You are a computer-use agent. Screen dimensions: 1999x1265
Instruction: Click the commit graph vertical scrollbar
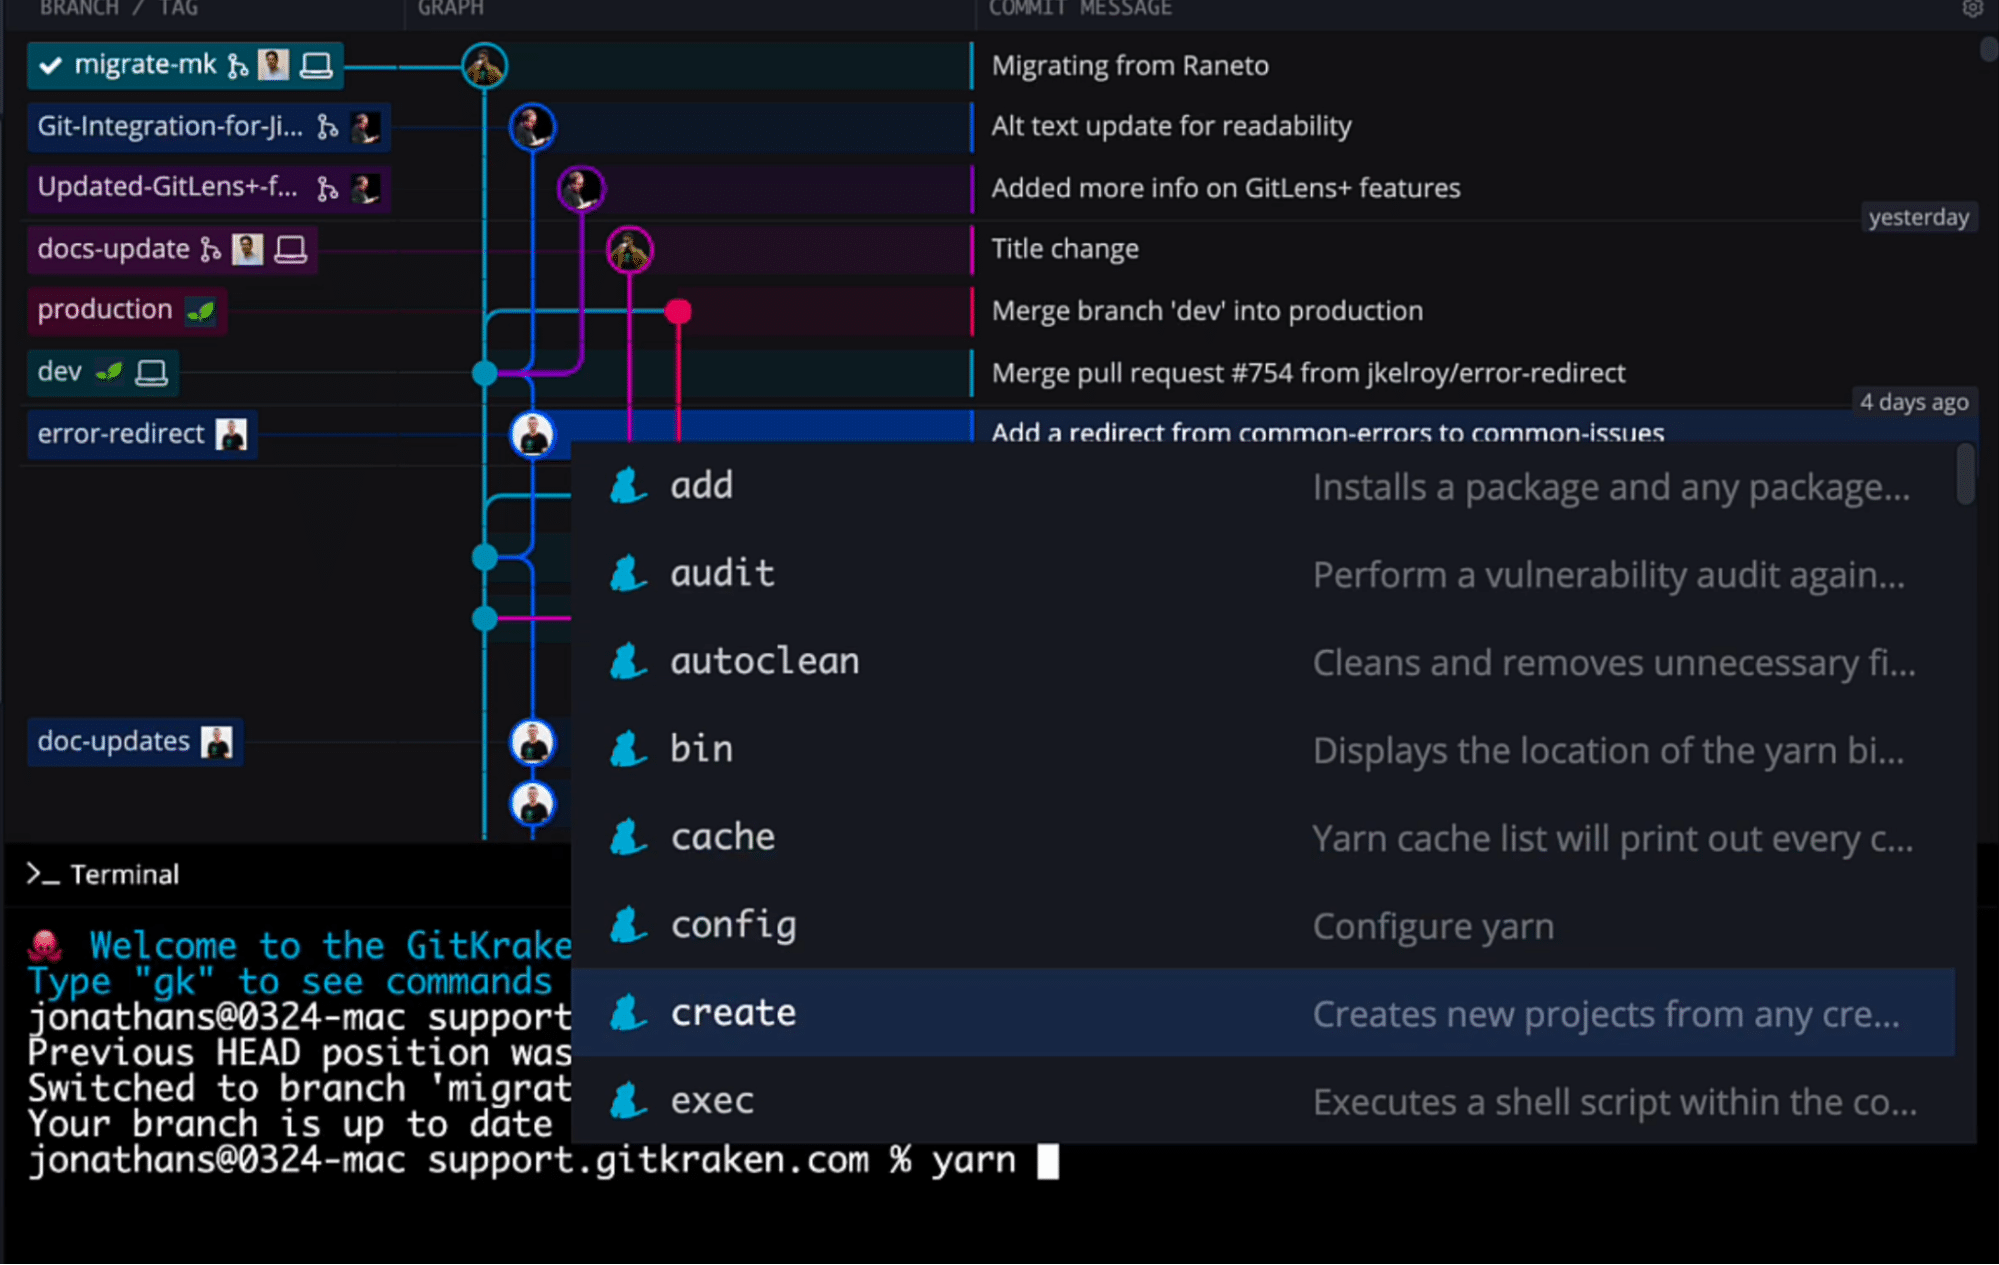[1989, 48]
